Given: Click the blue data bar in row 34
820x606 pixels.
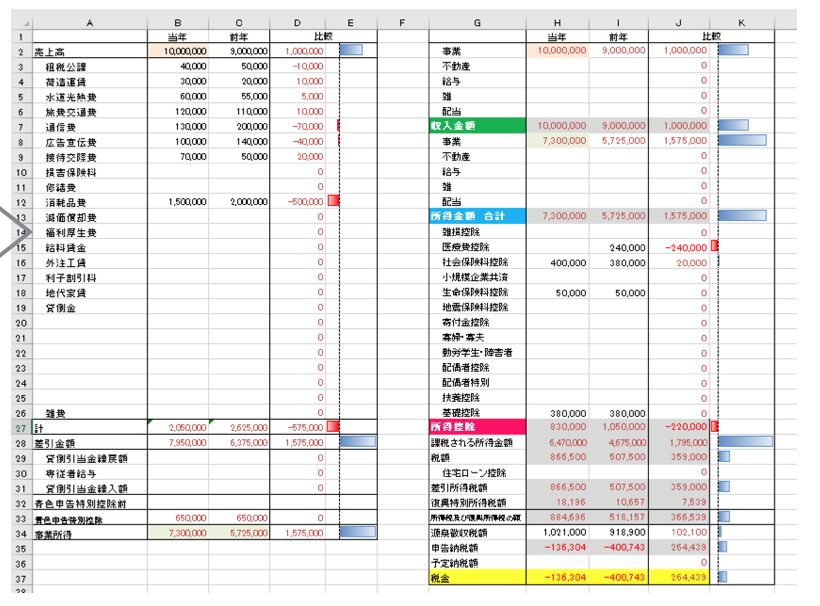Looking at the screenshot, I should 358,532.
